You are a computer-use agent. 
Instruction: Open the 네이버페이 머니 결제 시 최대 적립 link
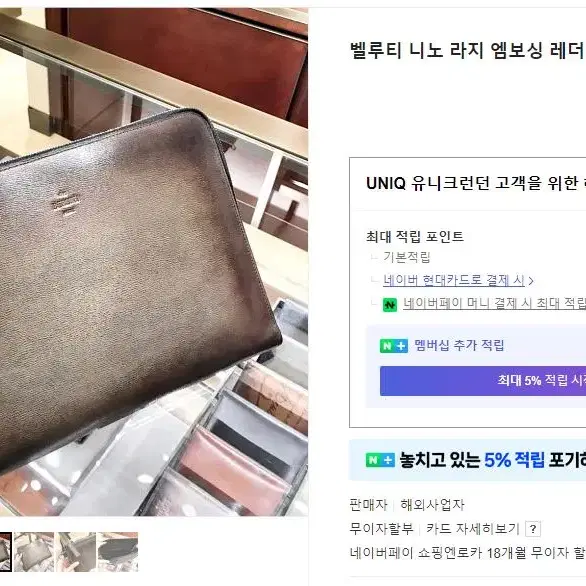tap(494, 303)
